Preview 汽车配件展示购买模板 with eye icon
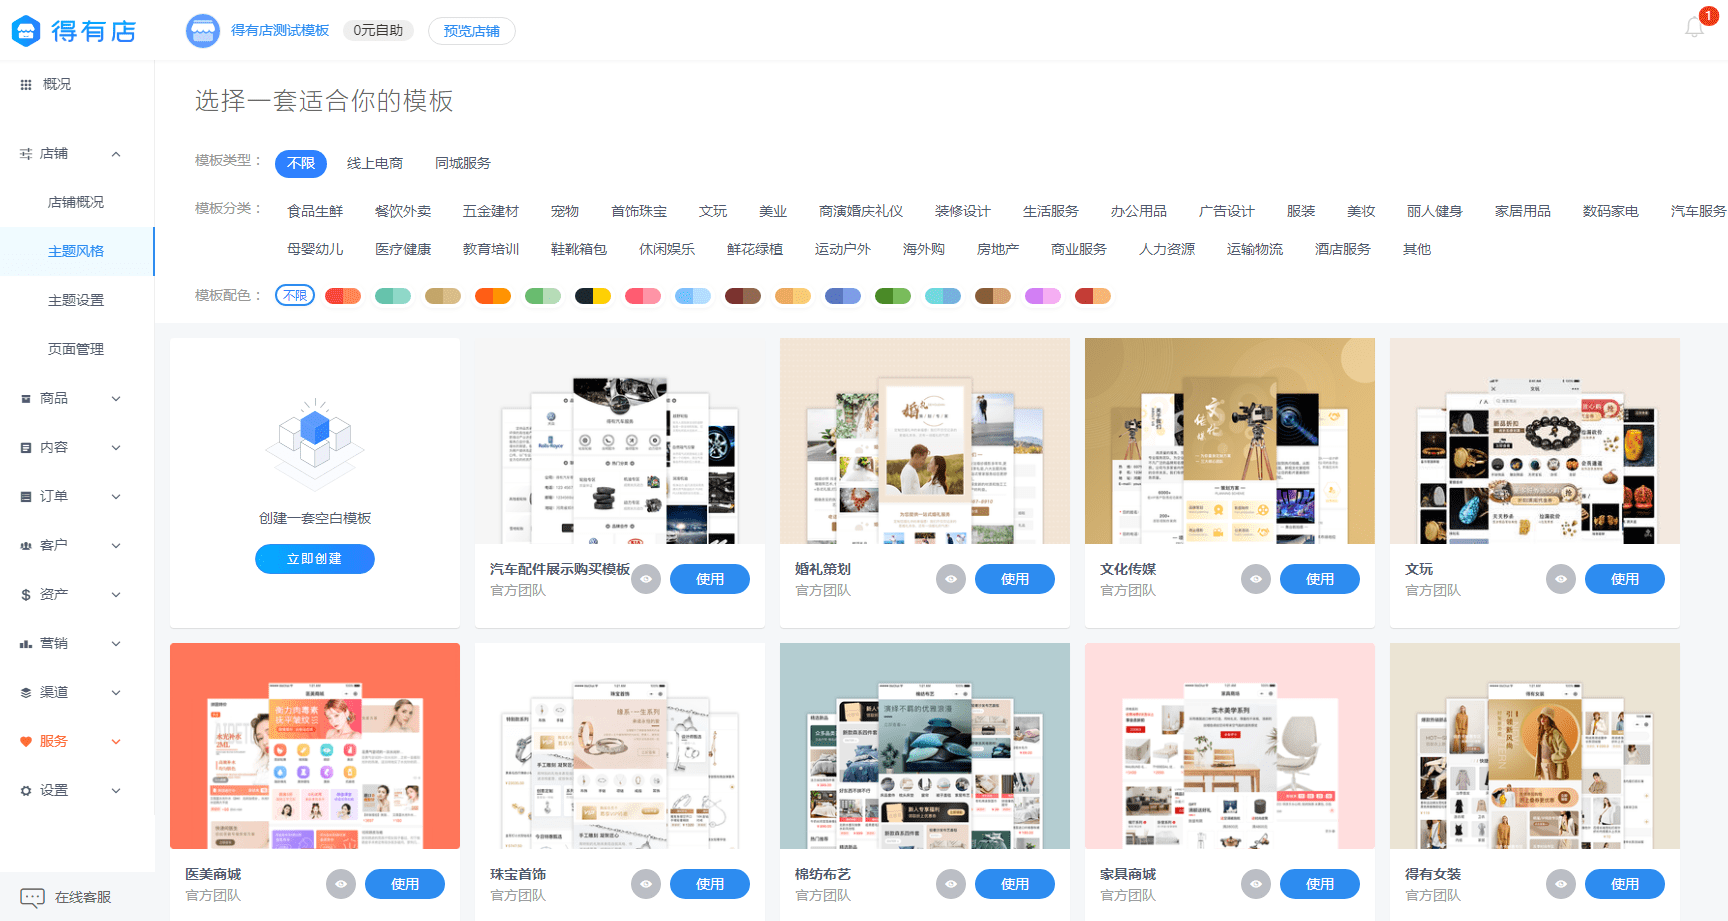The image size is (1728, 921). click(x=646, y=579)
